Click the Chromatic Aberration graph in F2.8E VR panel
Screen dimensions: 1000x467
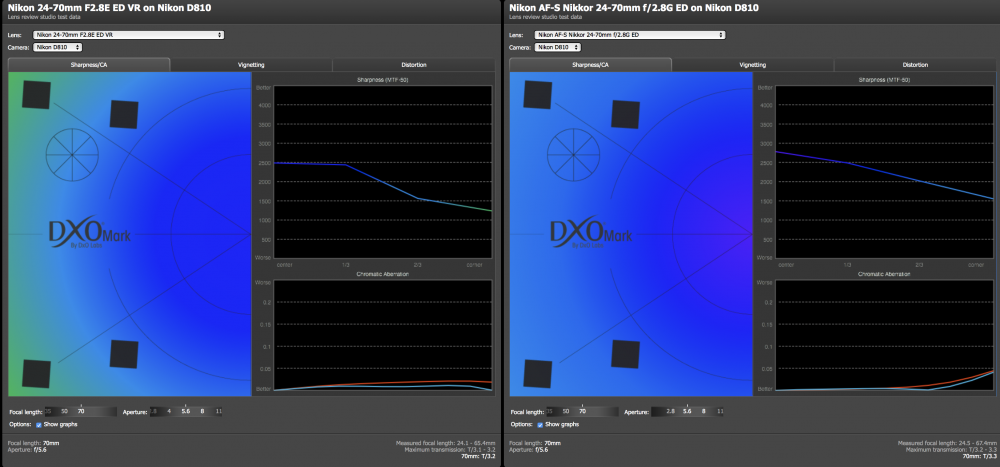point(383,335)
